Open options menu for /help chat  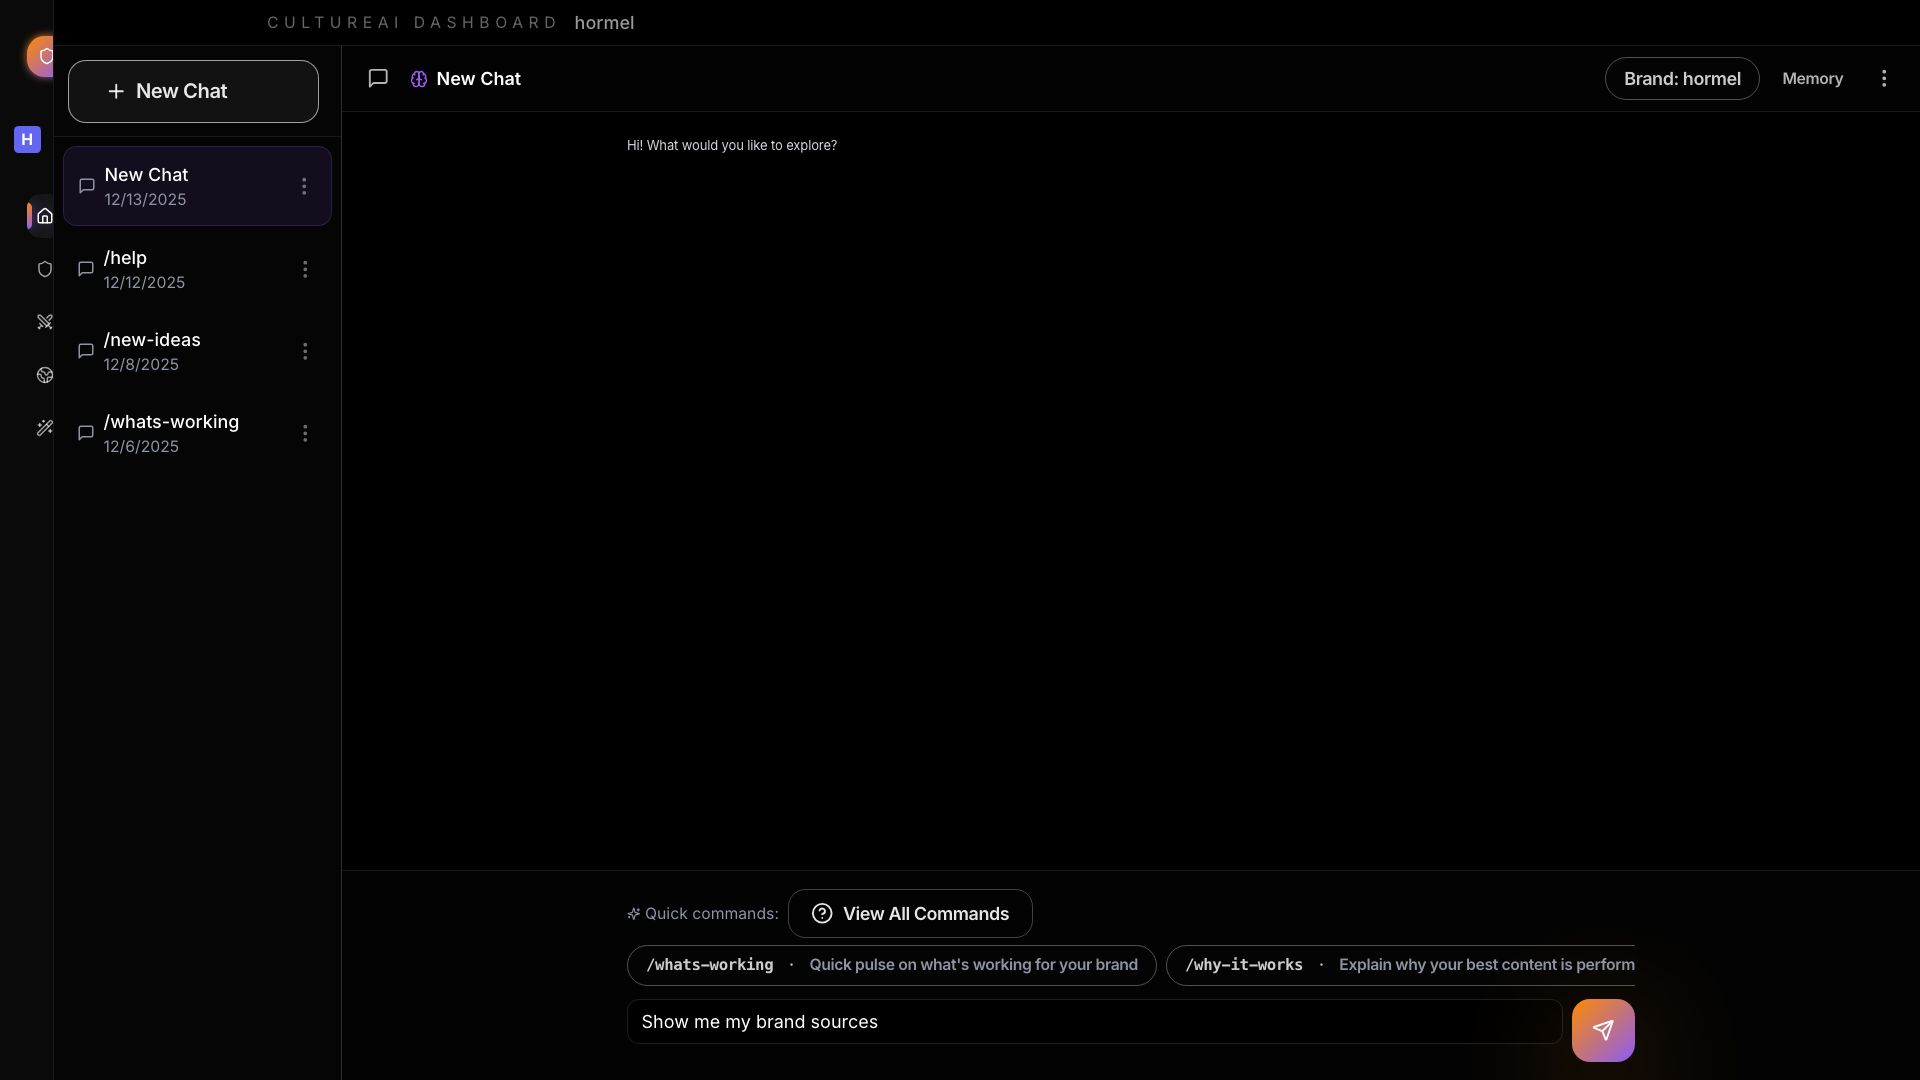tap(305, 269)
